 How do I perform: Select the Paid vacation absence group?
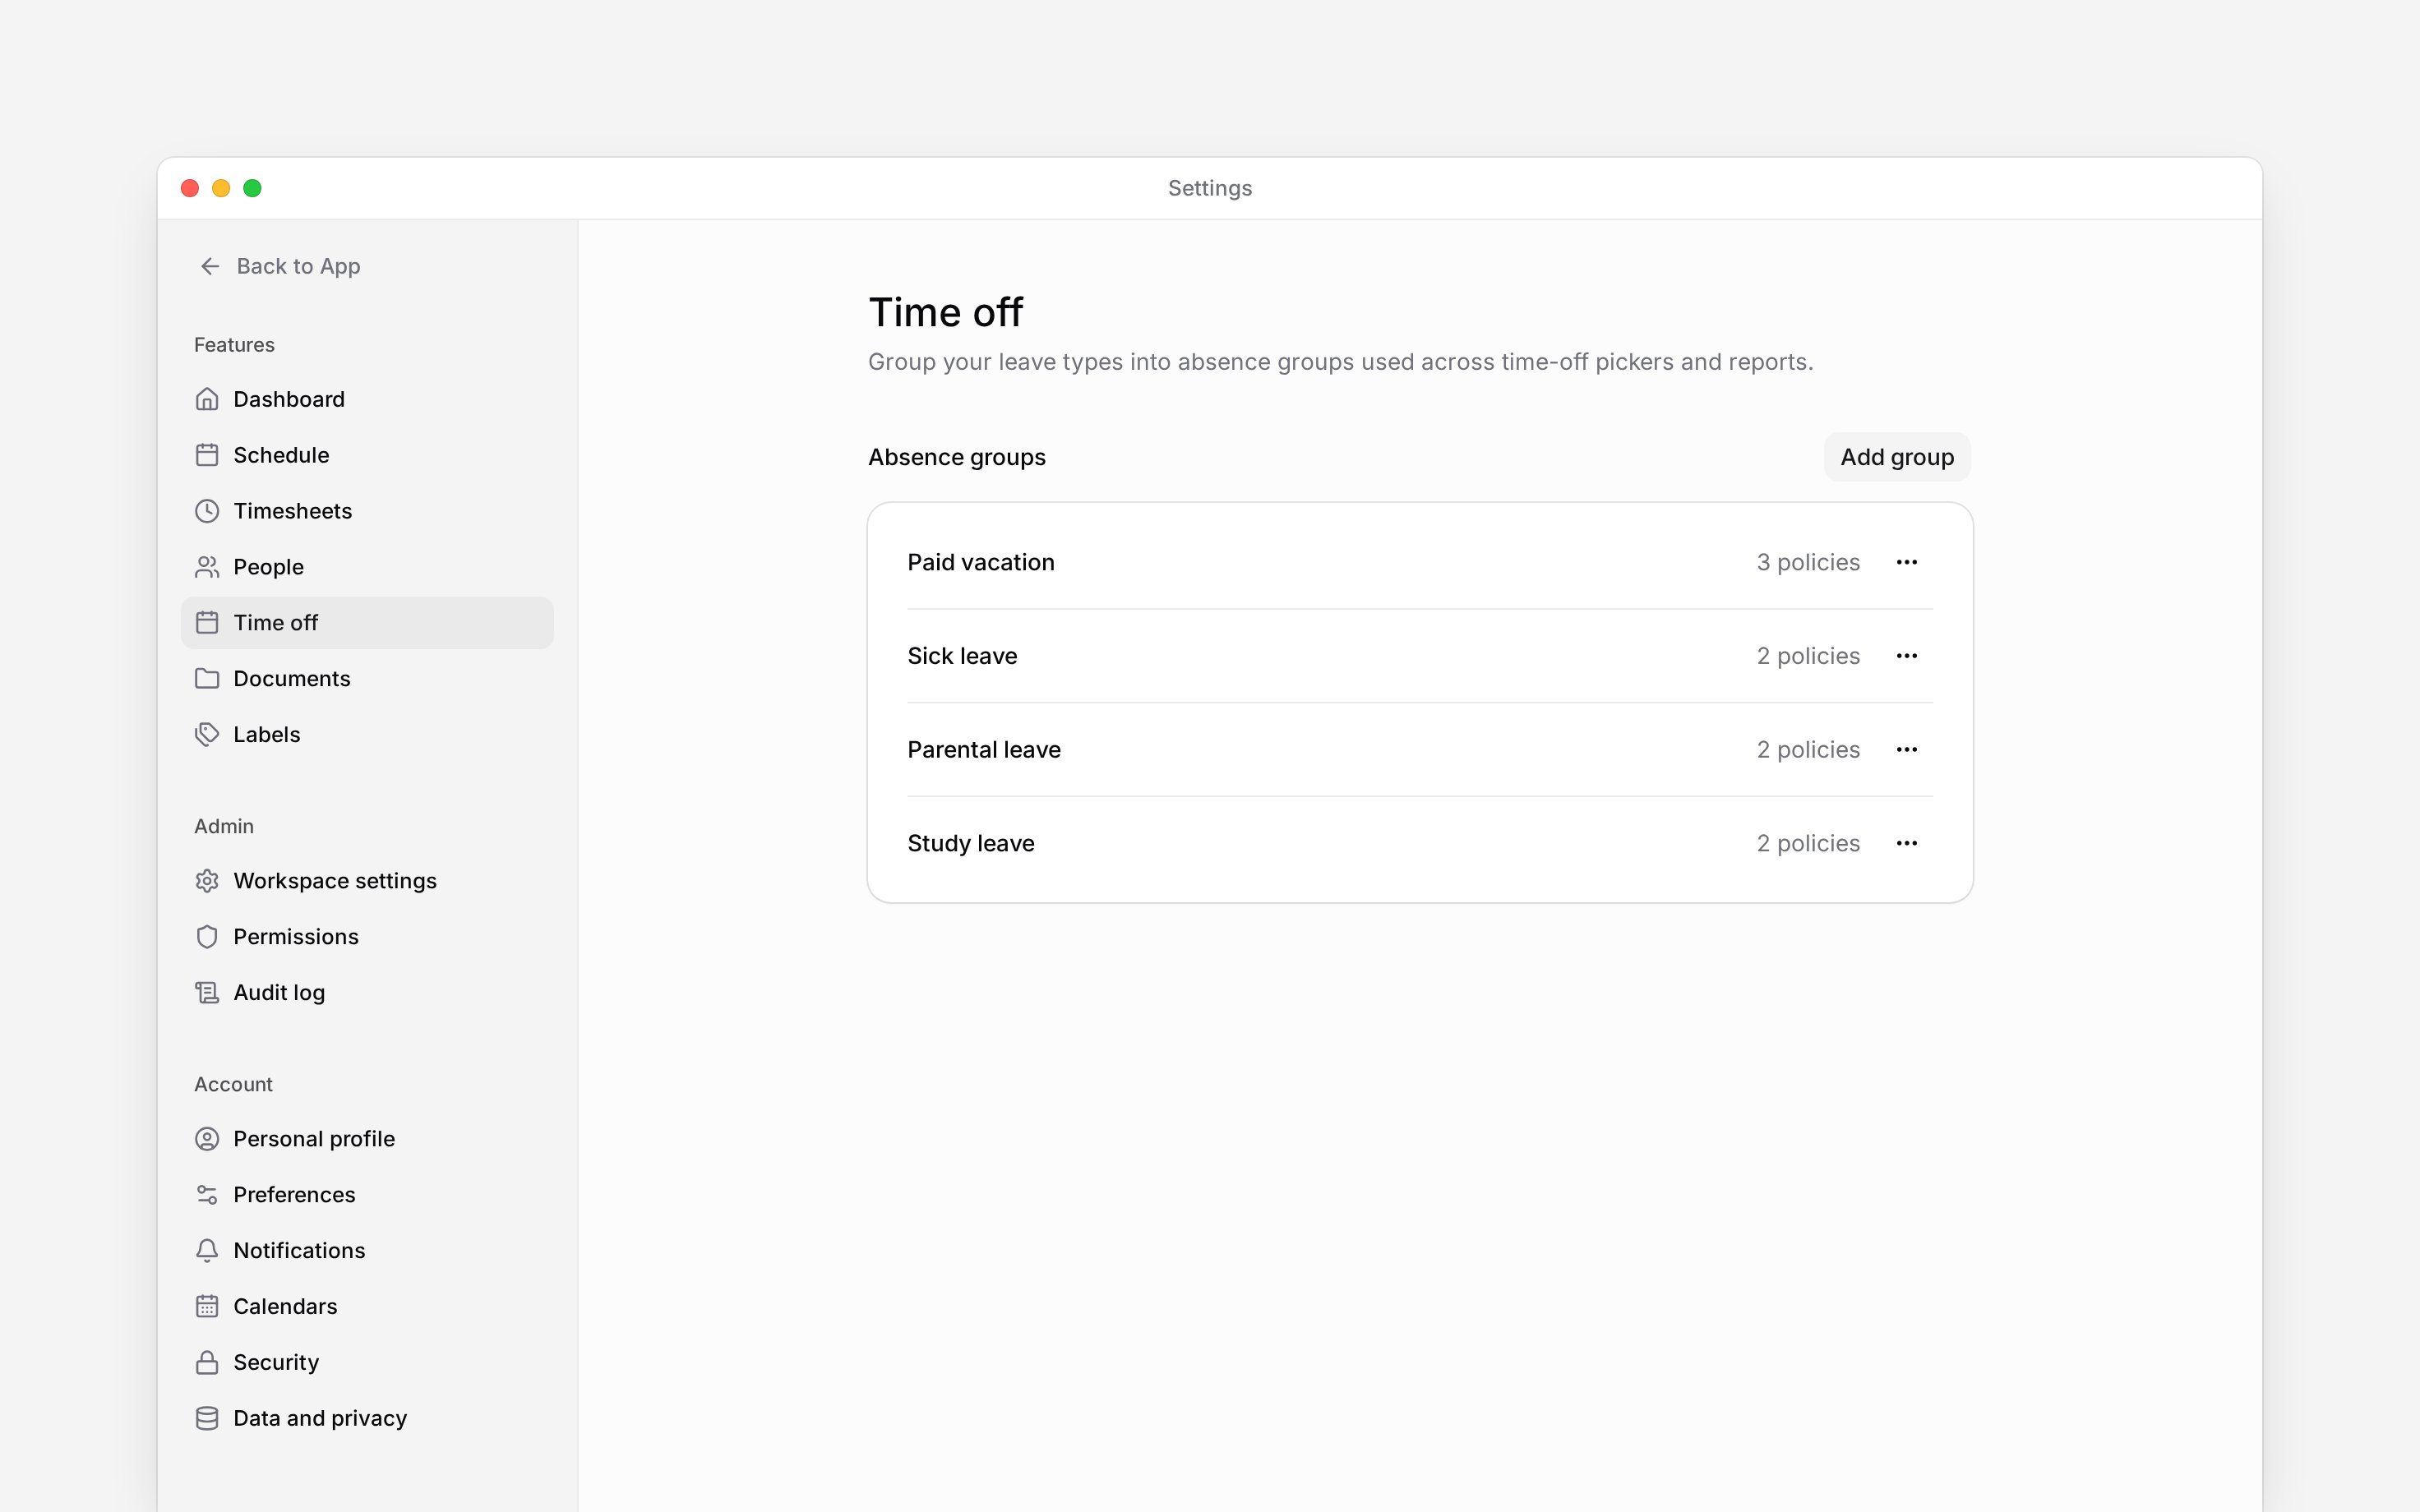pos(1420,562)
